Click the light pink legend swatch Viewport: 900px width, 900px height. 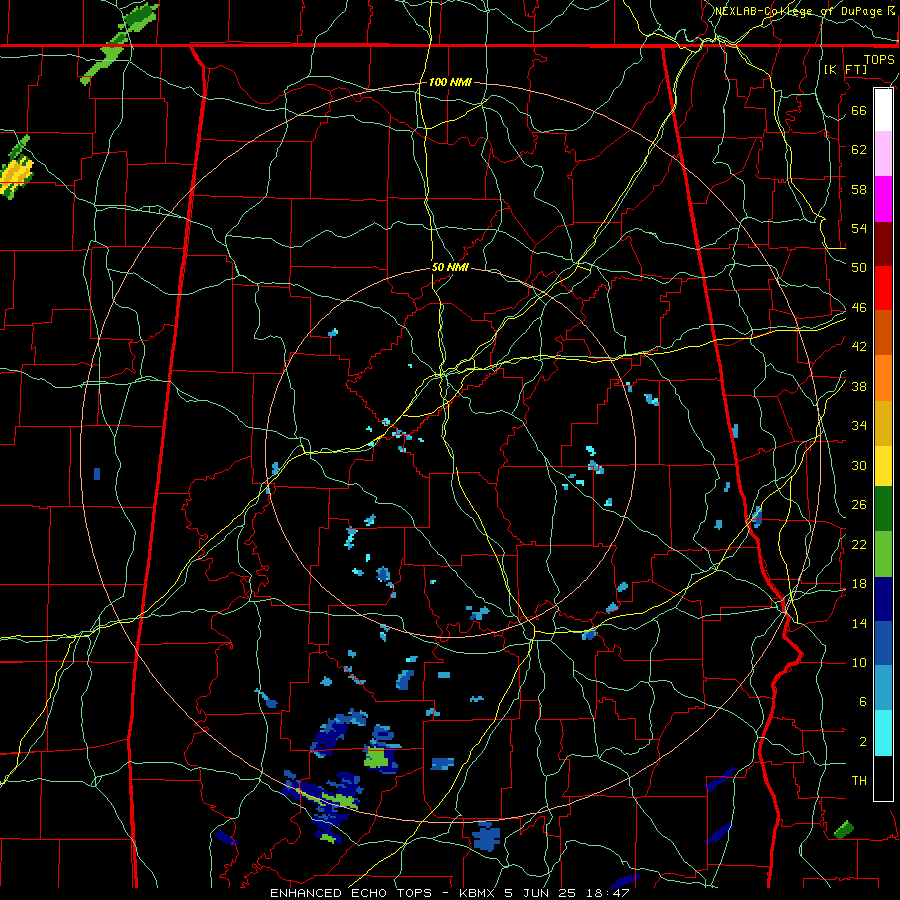(x=883, y=154)
